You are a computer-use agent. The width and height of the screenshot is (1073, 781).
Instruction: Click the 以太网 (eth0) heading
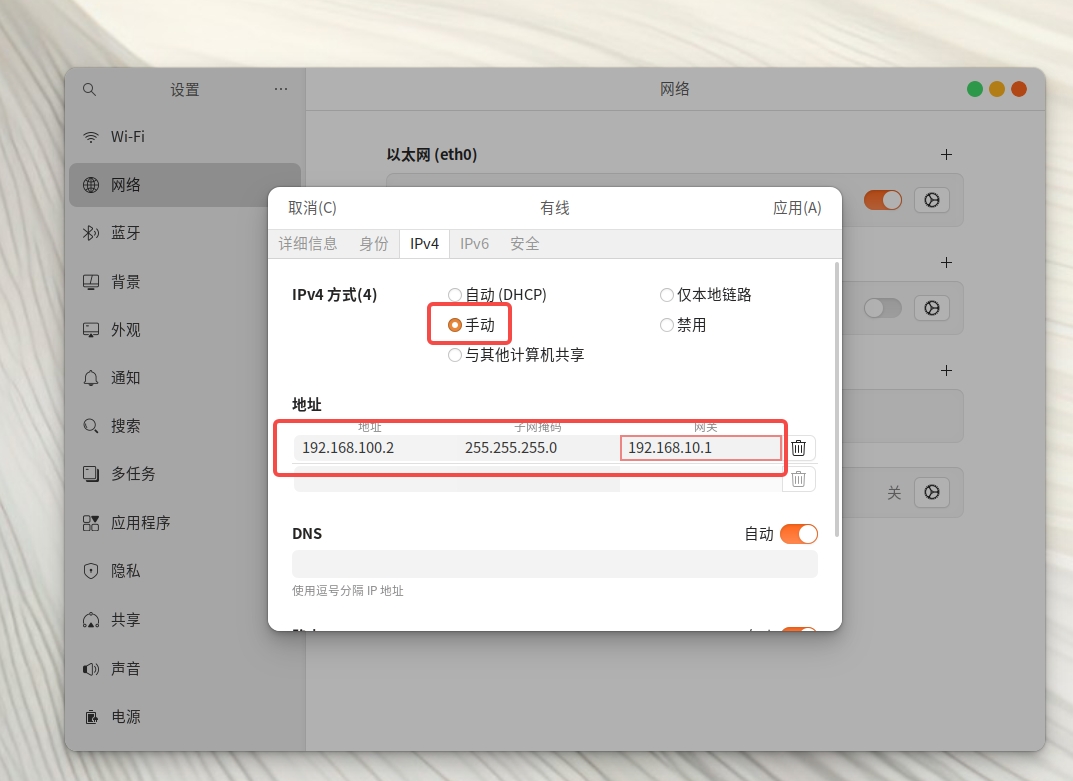tap(432, 155)
